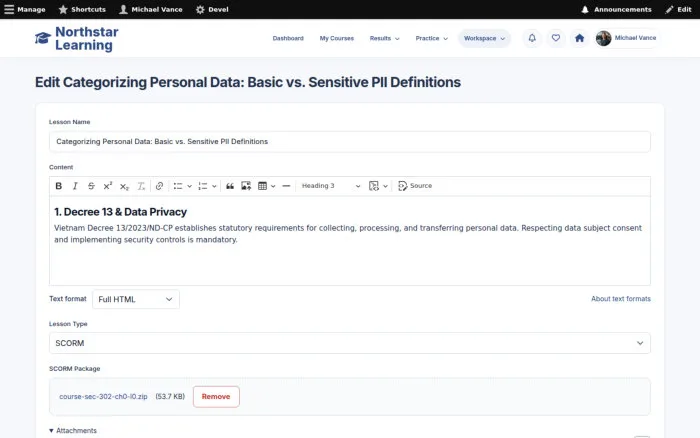Screen dimensions: 700x438
Task: Insert a numbered list
Action: pyautogui.click(x=203, y=186)
